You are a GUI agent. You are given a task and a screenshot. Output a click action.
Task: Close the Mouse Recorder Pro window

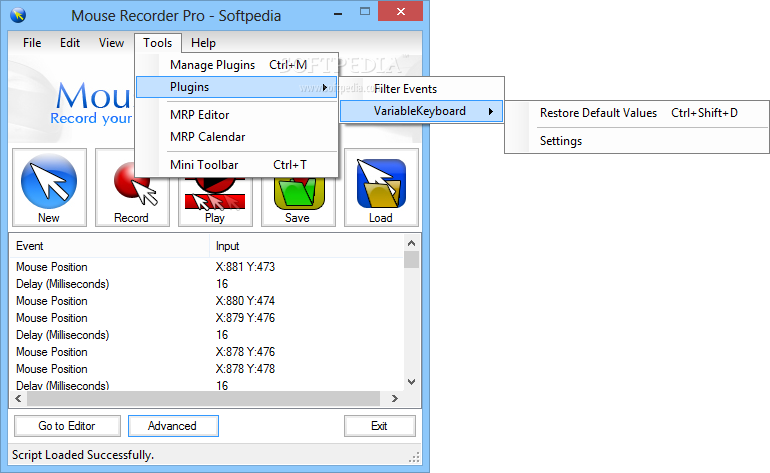point(401,11)
